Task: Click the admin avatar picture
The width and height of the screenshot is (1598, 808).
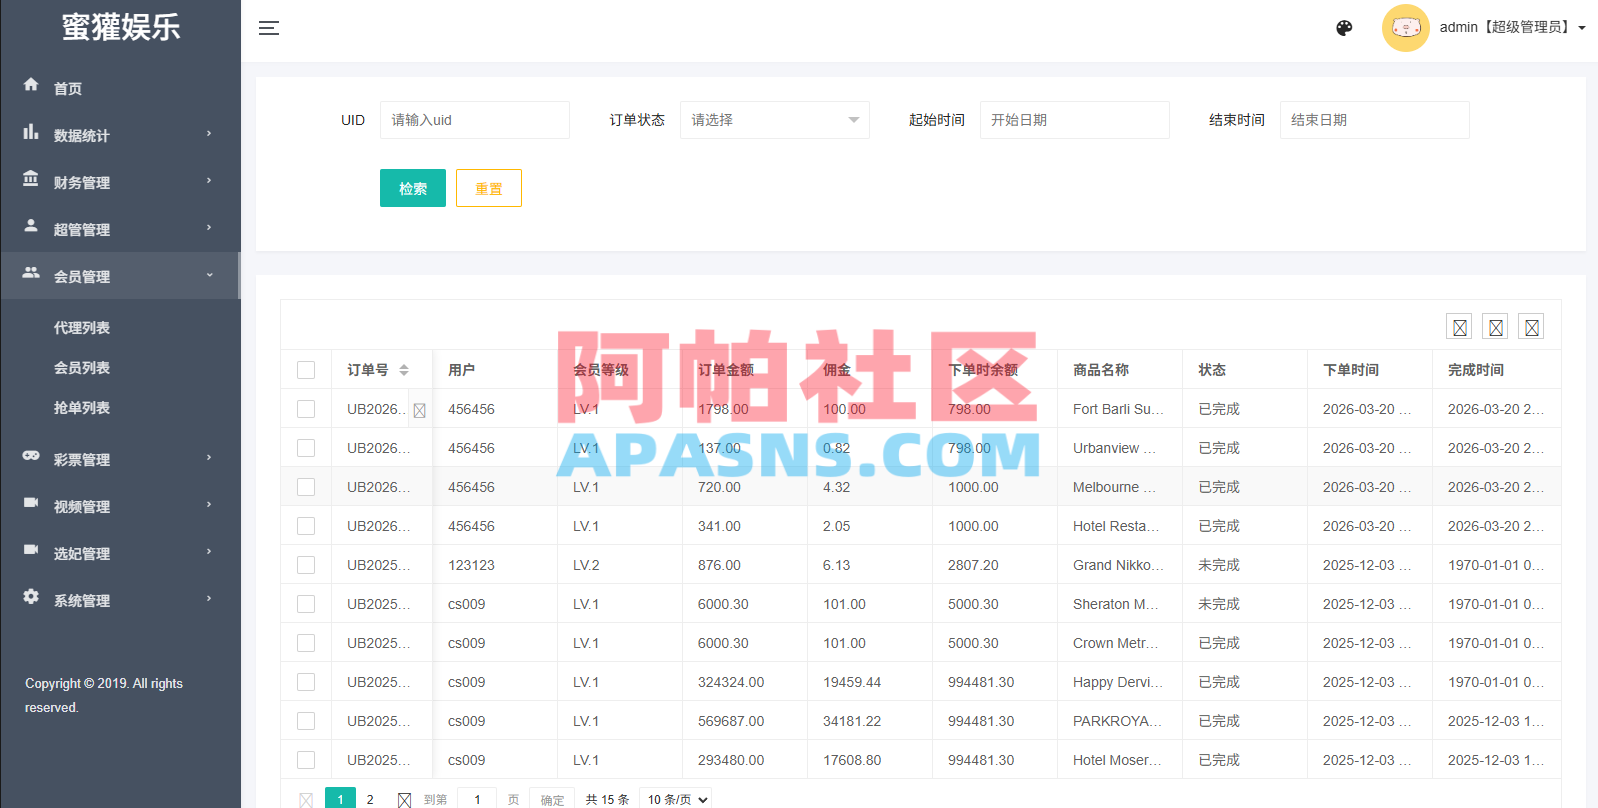Action: coord(1405,28)
